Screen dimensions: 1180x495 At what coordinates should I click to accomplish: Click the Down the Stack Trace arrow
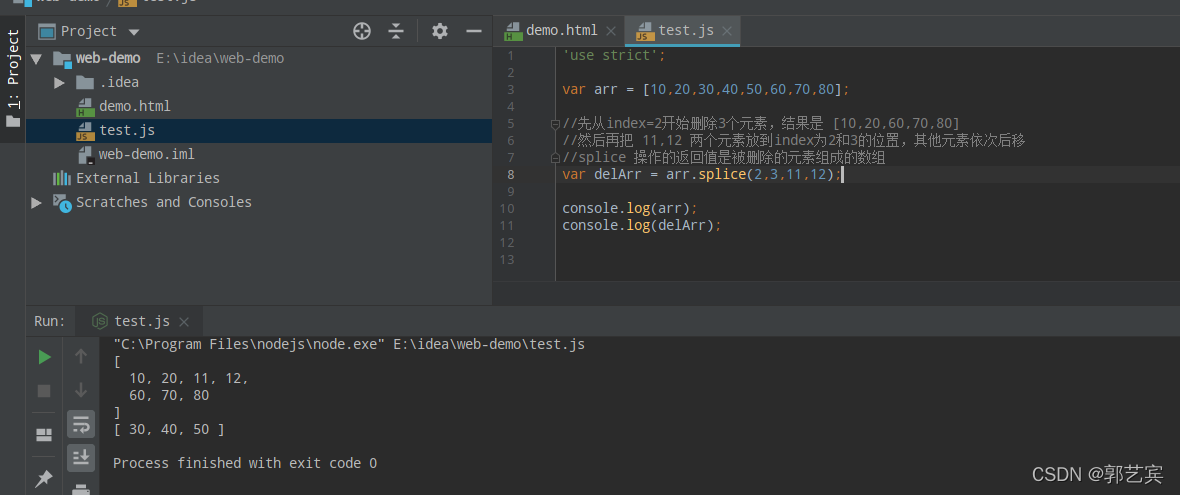(81, 390)
